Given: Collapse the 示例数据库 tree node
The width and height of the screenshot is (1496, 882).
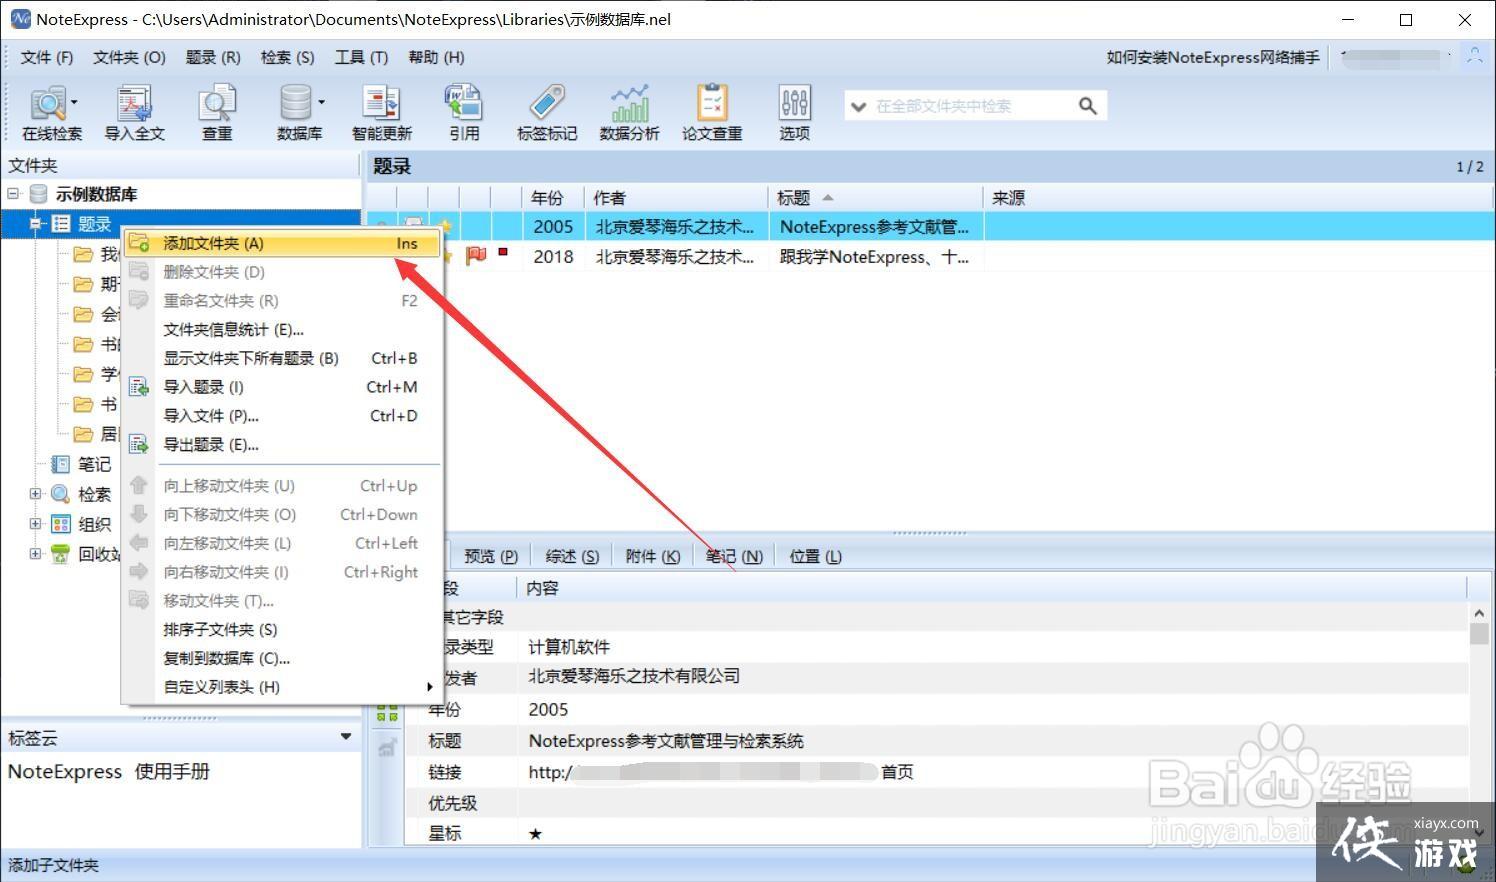Looking at the screenshot, I should pos(13,194).
